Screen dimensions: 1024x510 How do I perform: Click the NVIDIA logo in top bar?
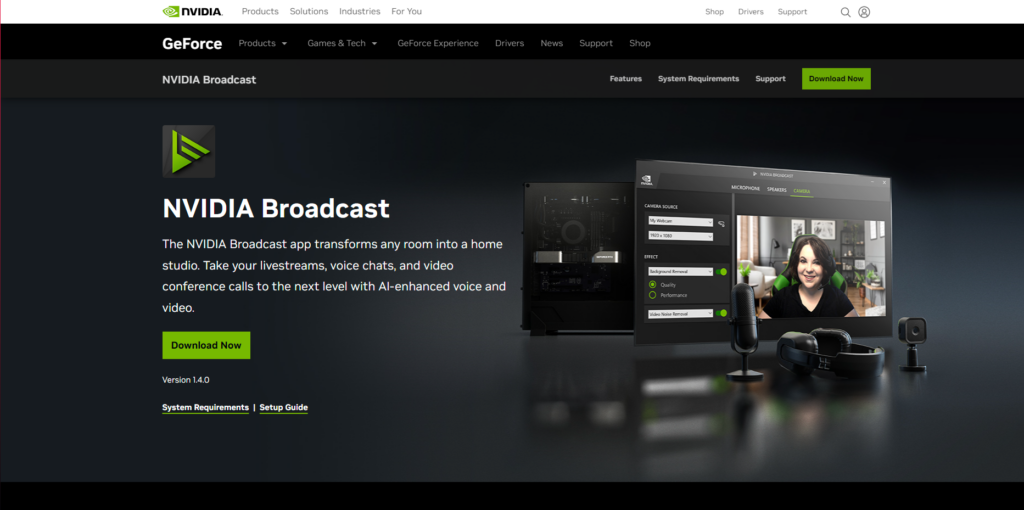pos(192,12)
